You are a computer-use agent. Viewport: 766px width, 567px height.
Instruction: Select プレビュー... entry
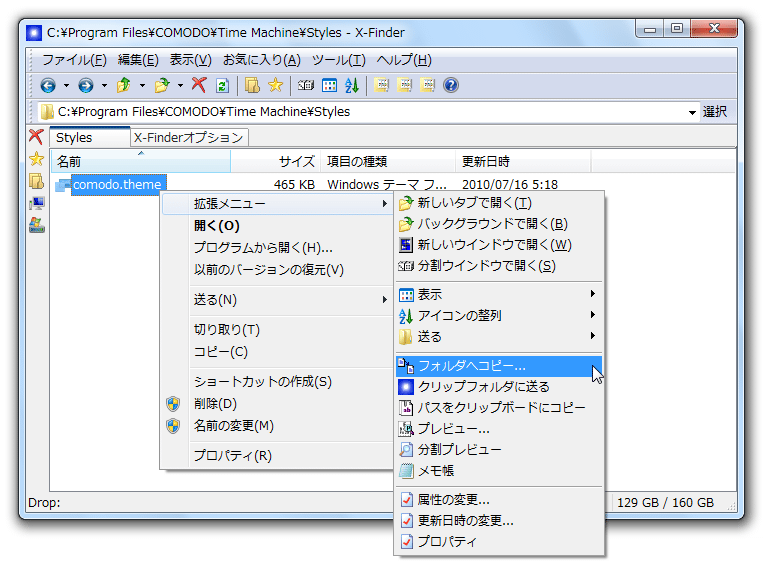coord(498,429)
